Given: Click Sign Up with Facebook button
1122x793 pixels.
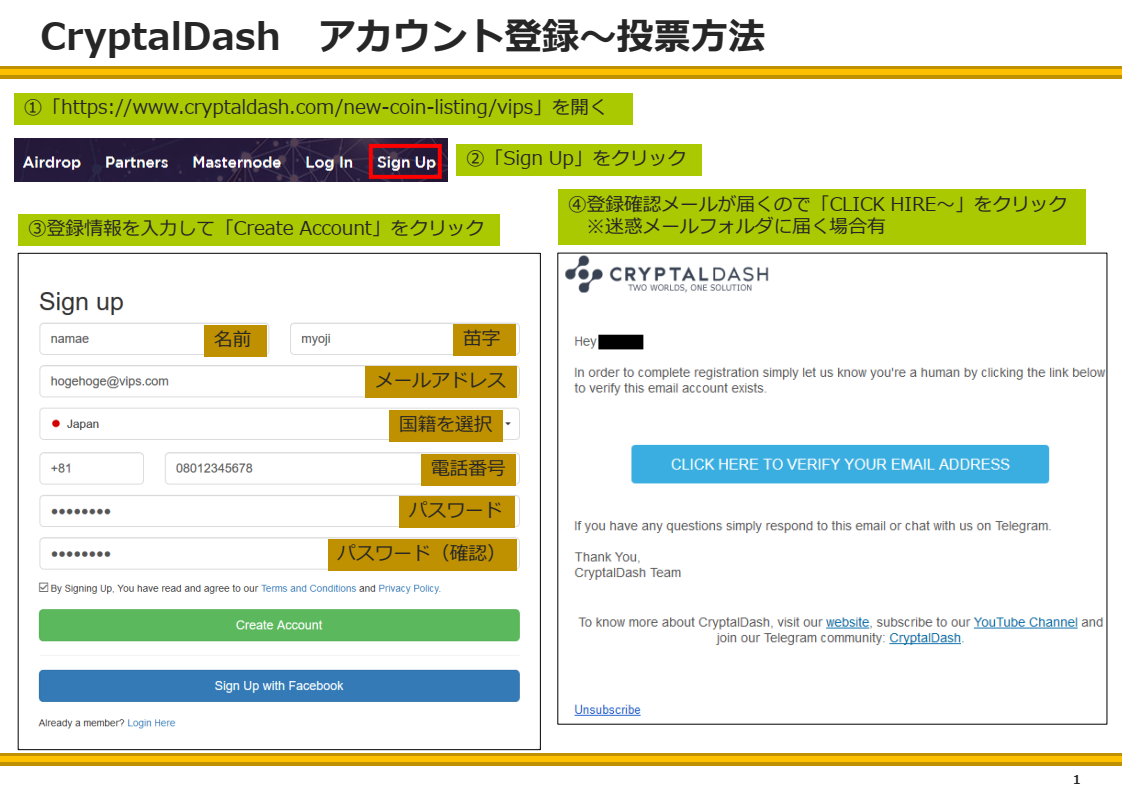Looking at the screenshot, I should click(x=279, y=686).
